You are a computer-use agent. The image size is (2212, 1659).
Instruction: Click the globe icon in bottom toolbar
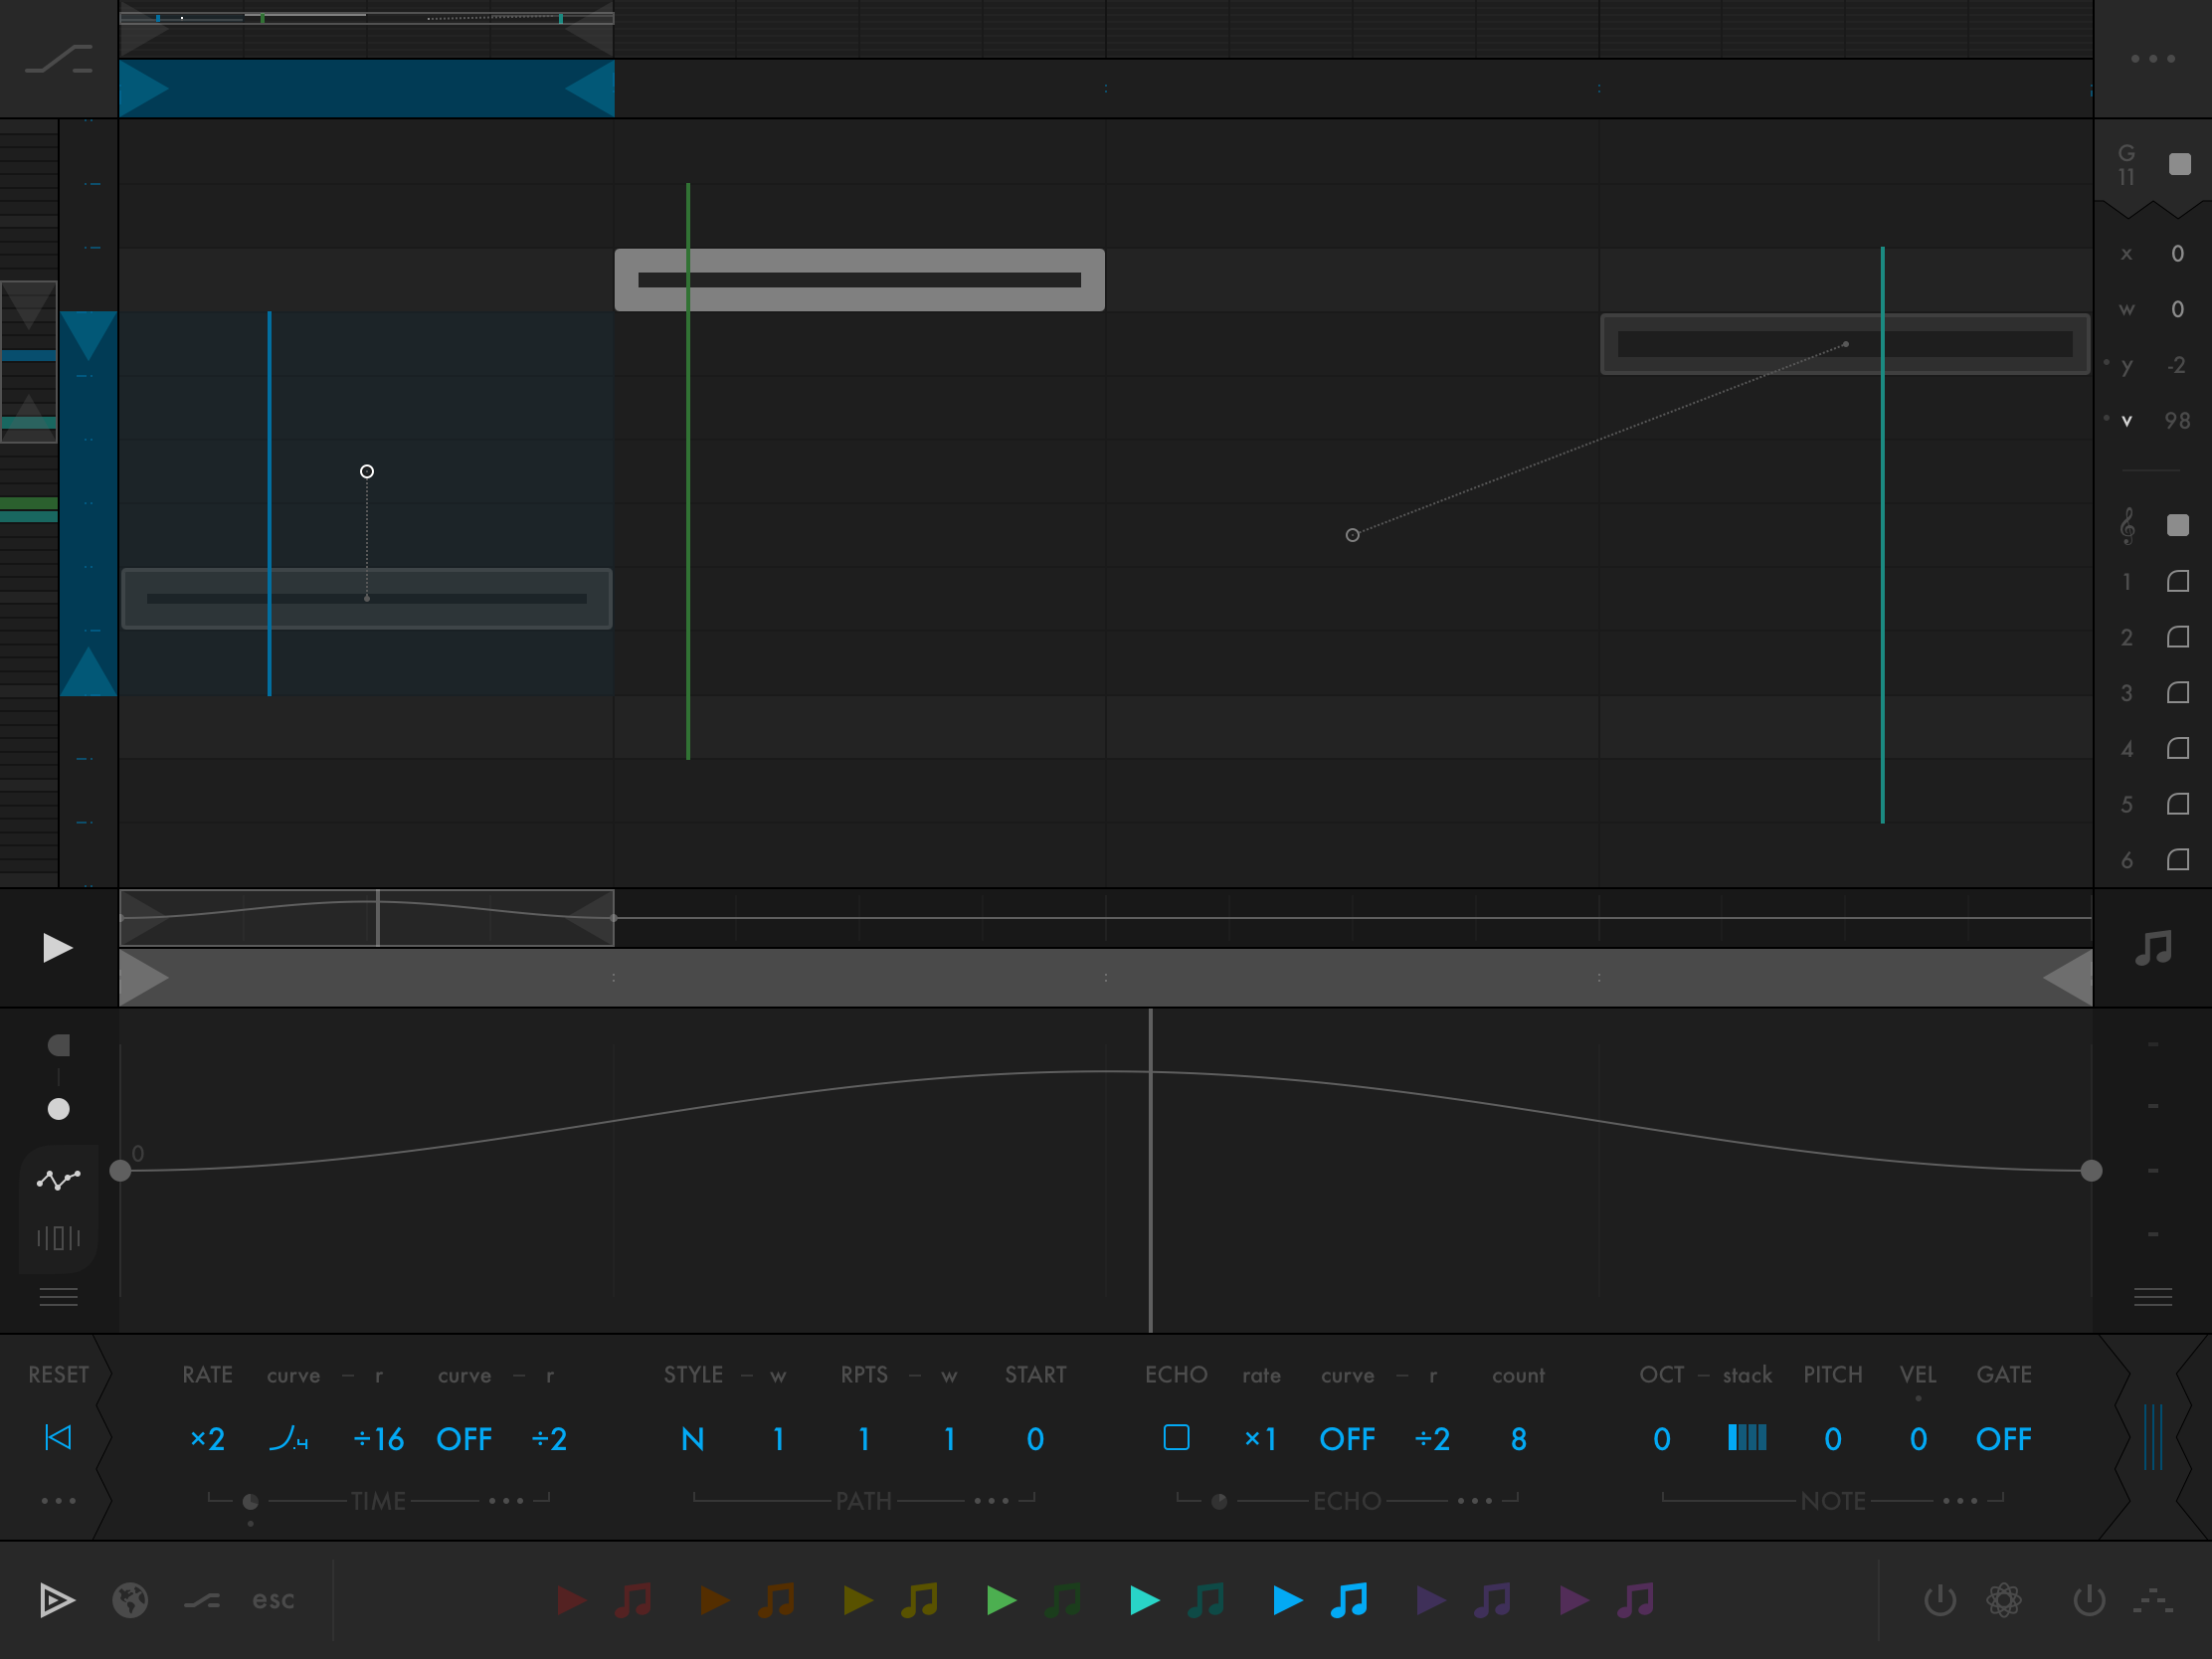(x=130, y=1600)
